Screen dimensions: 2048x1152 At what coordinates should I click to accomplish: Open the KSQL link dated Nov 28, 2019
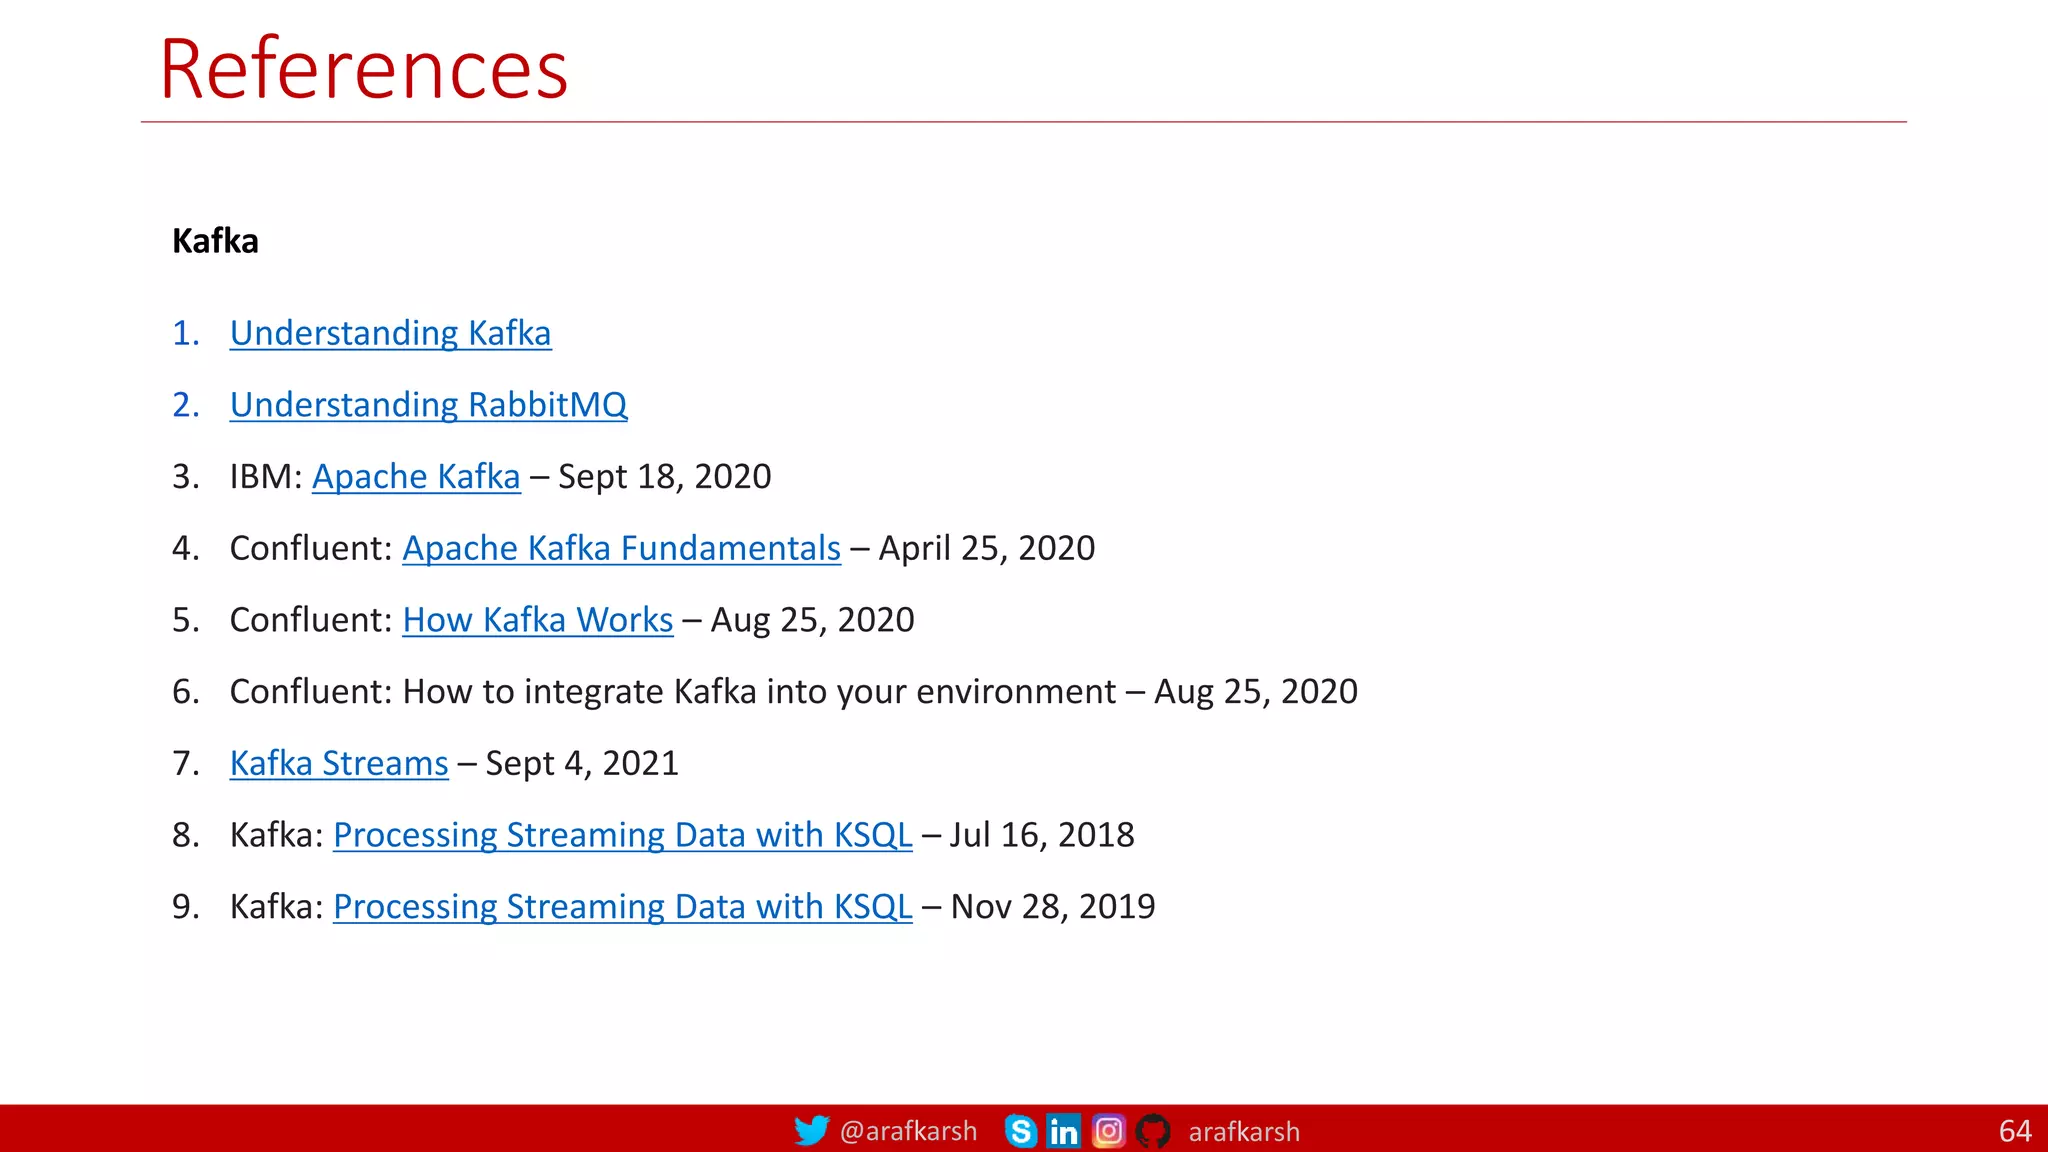(x=622, y=907)
